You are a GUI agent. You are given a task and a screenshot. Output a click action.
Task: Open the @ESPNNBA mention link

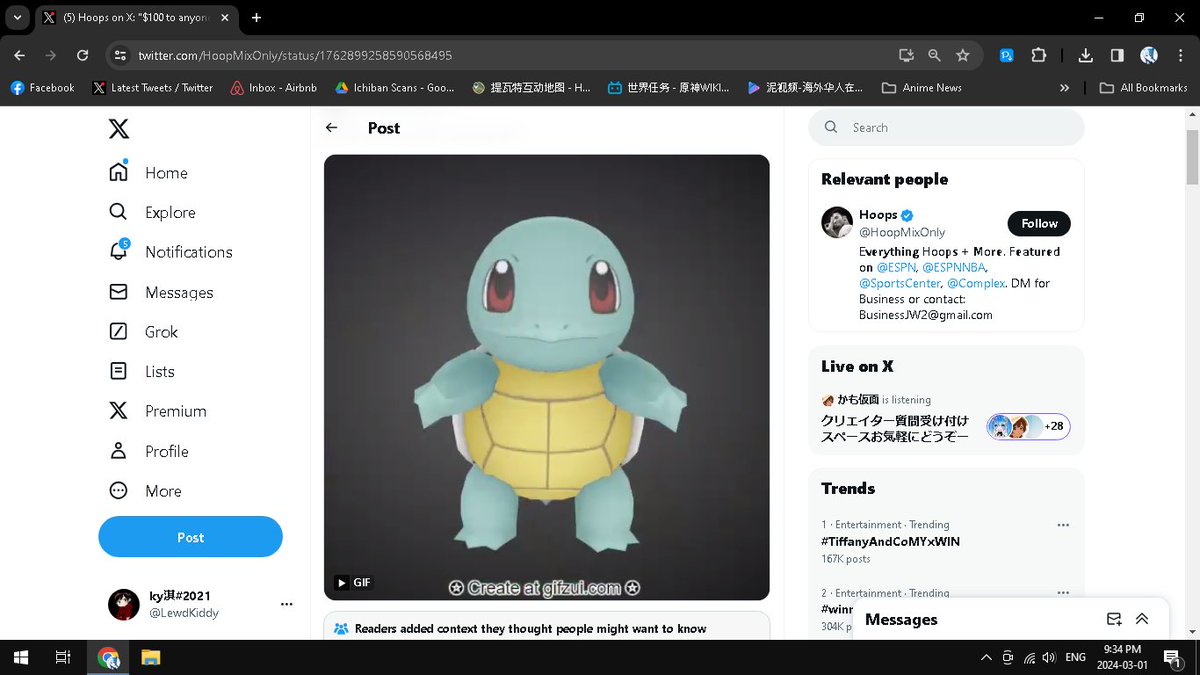tap(954, 268)
